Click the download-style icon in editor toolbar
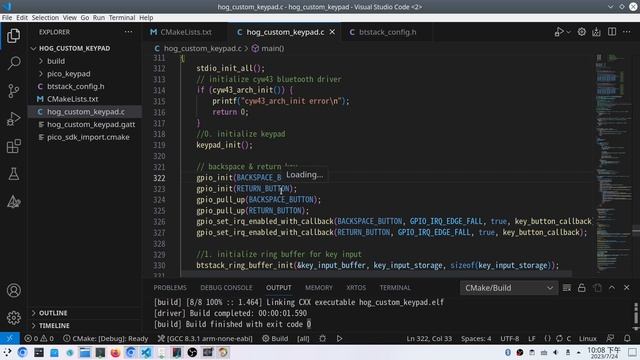640x360 pixels. coord(596,32)
